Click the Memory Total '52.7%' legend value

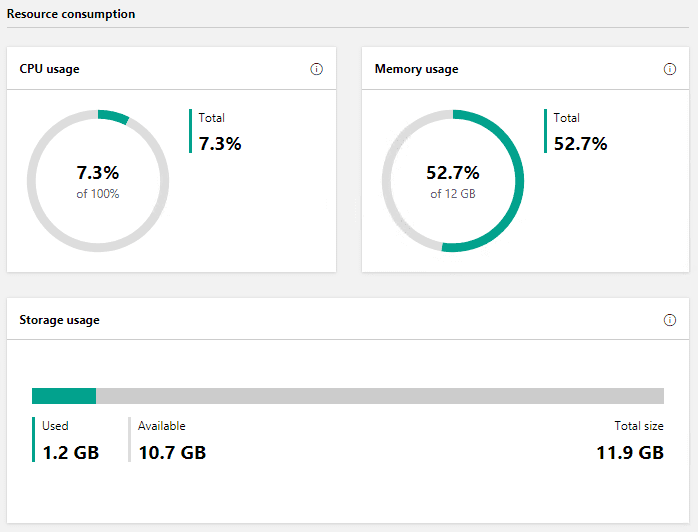[580, 143]
